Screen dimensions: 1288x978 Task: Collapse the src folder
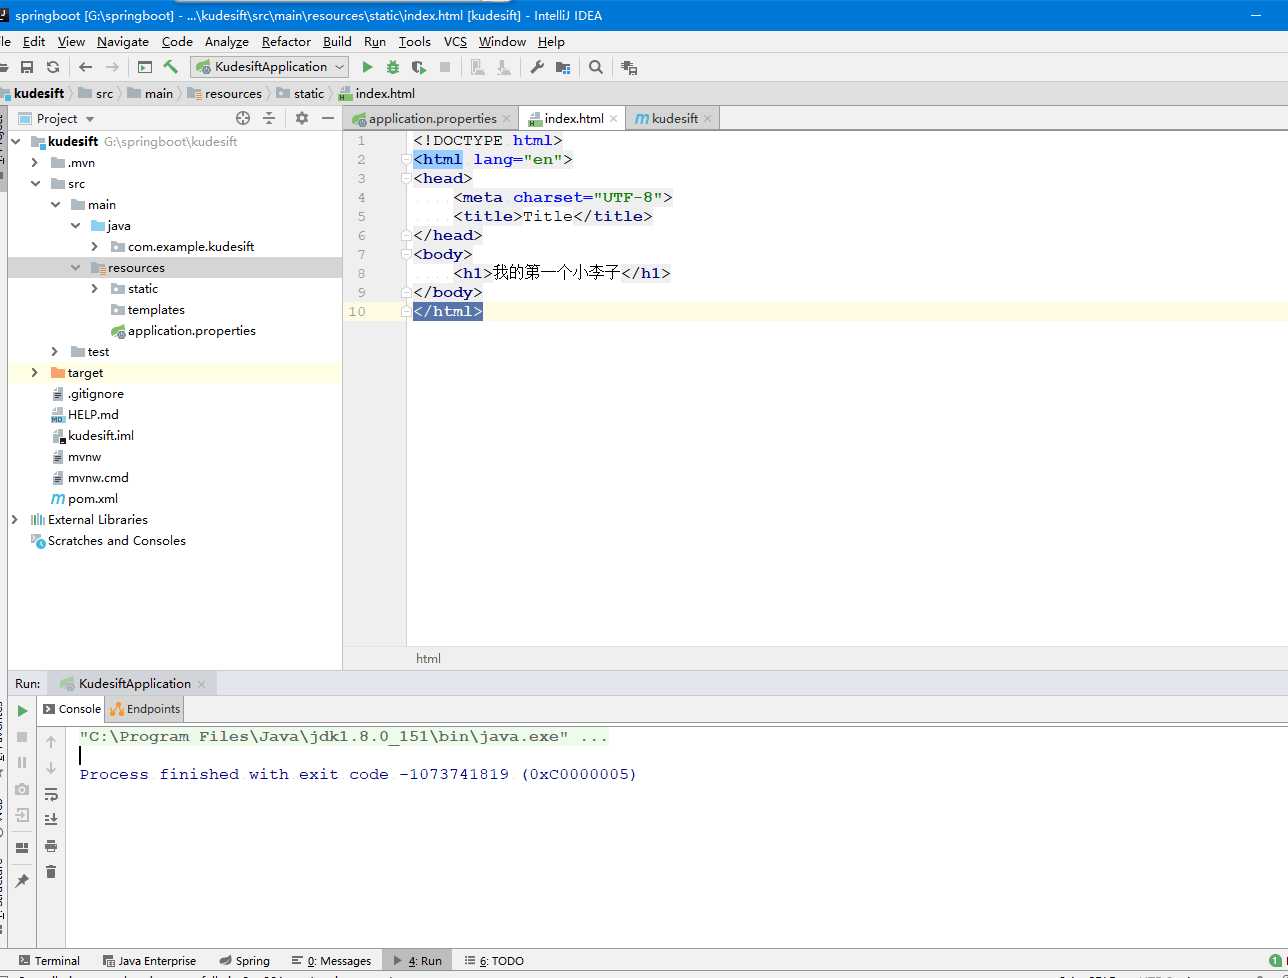[x=35, y=183]
